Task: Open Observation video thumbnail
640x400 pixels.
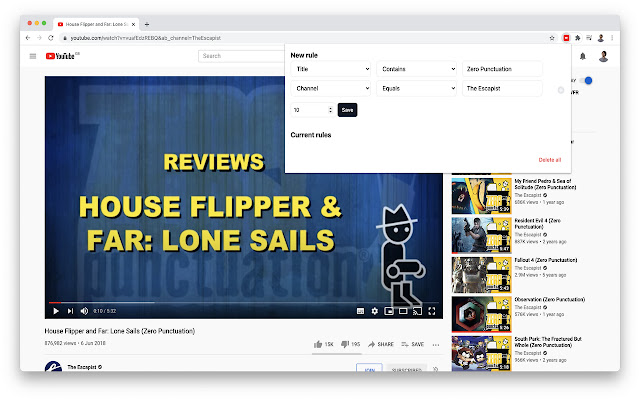Action: [x=481, y=314]
